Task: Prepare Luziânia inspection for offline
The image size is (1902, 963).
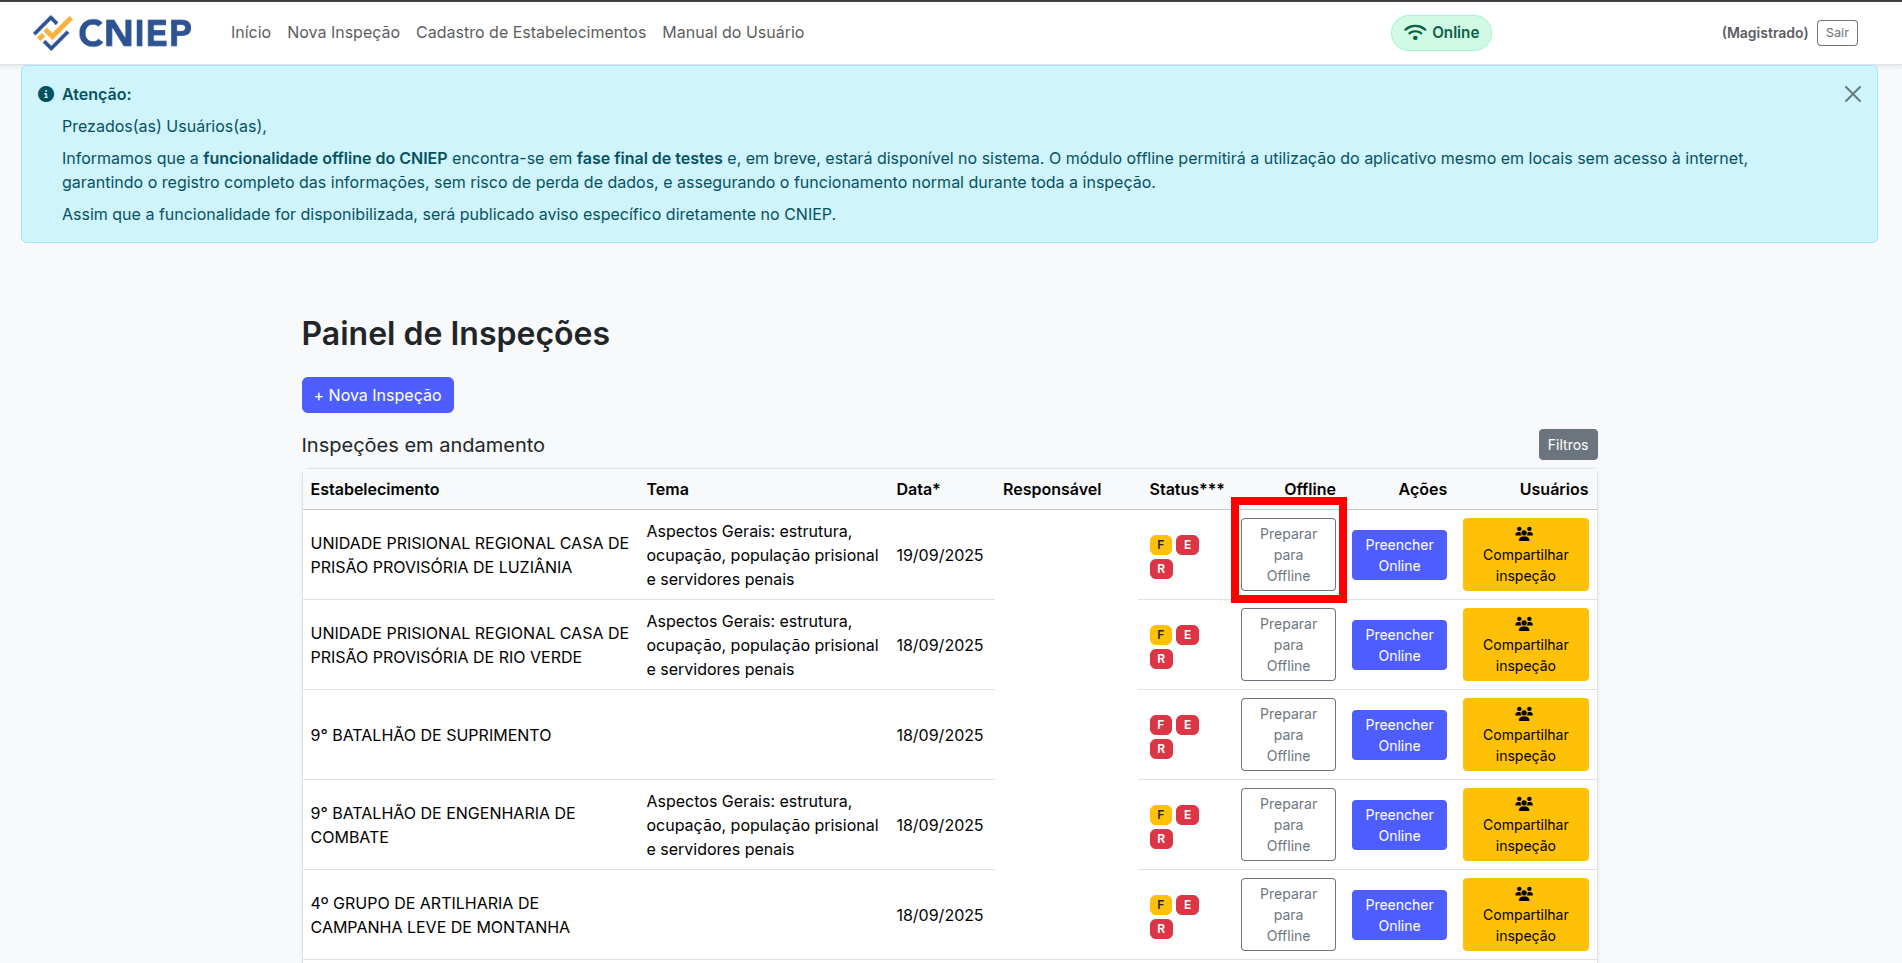Action: (x=1288, y=555)
